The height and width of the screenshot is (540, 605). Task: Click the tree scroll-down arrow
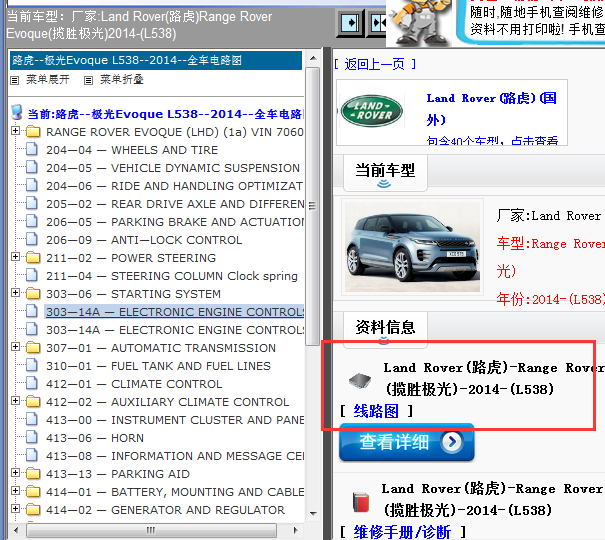(x=313, y=513)
